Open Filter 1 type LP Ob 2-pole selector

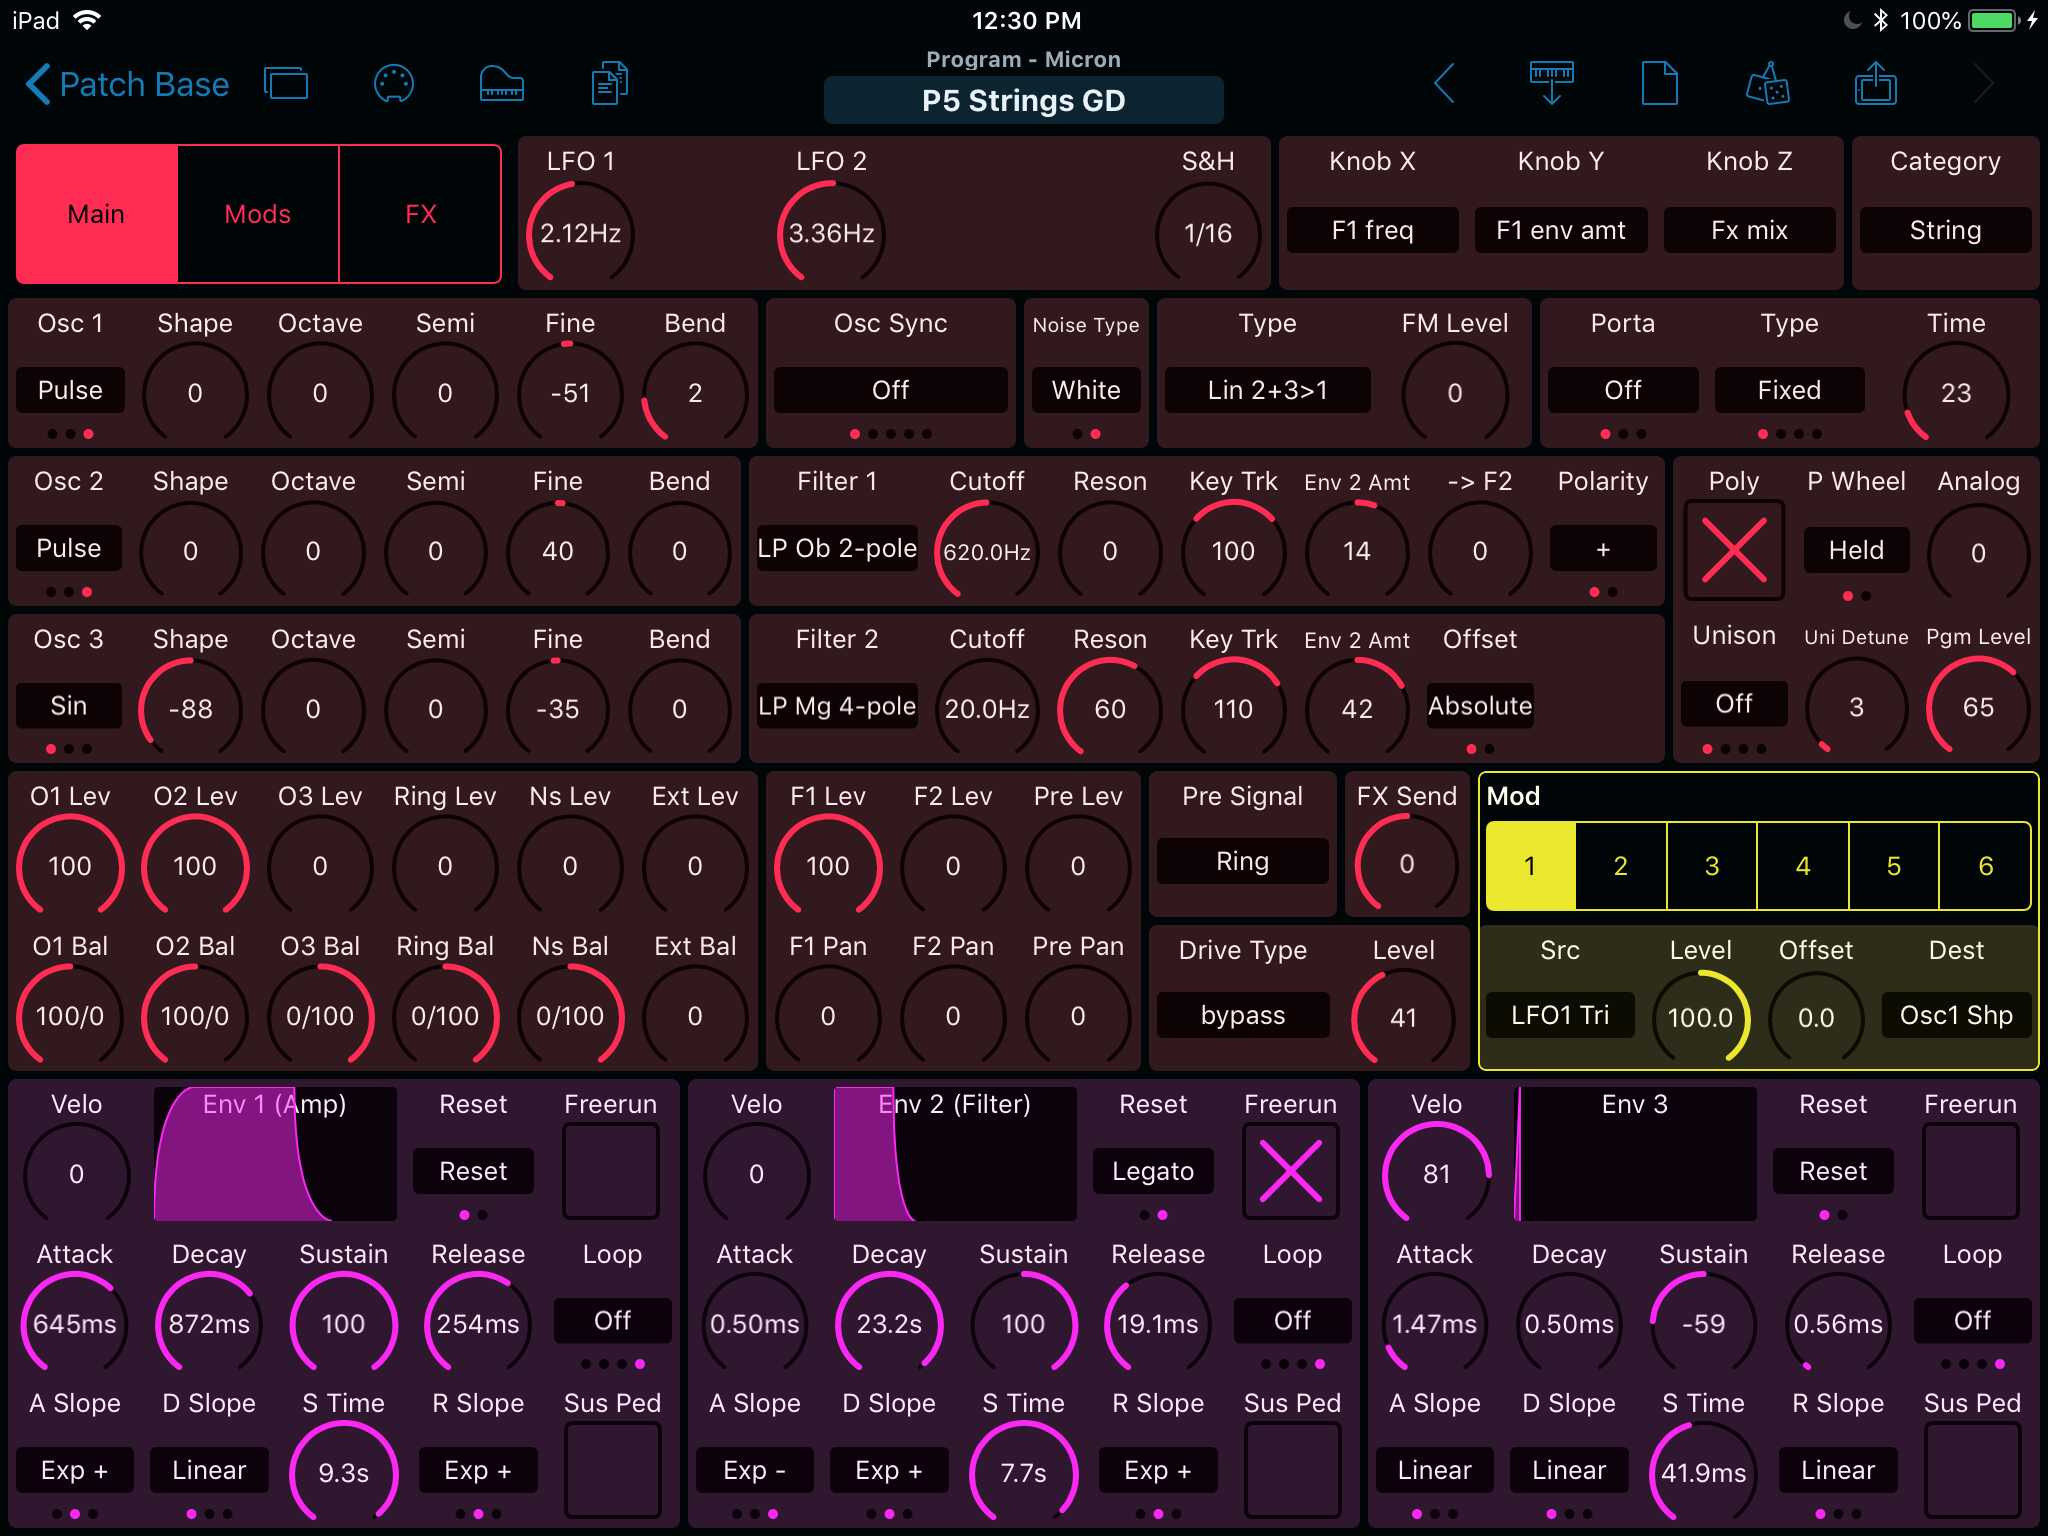tap(836, 549)
